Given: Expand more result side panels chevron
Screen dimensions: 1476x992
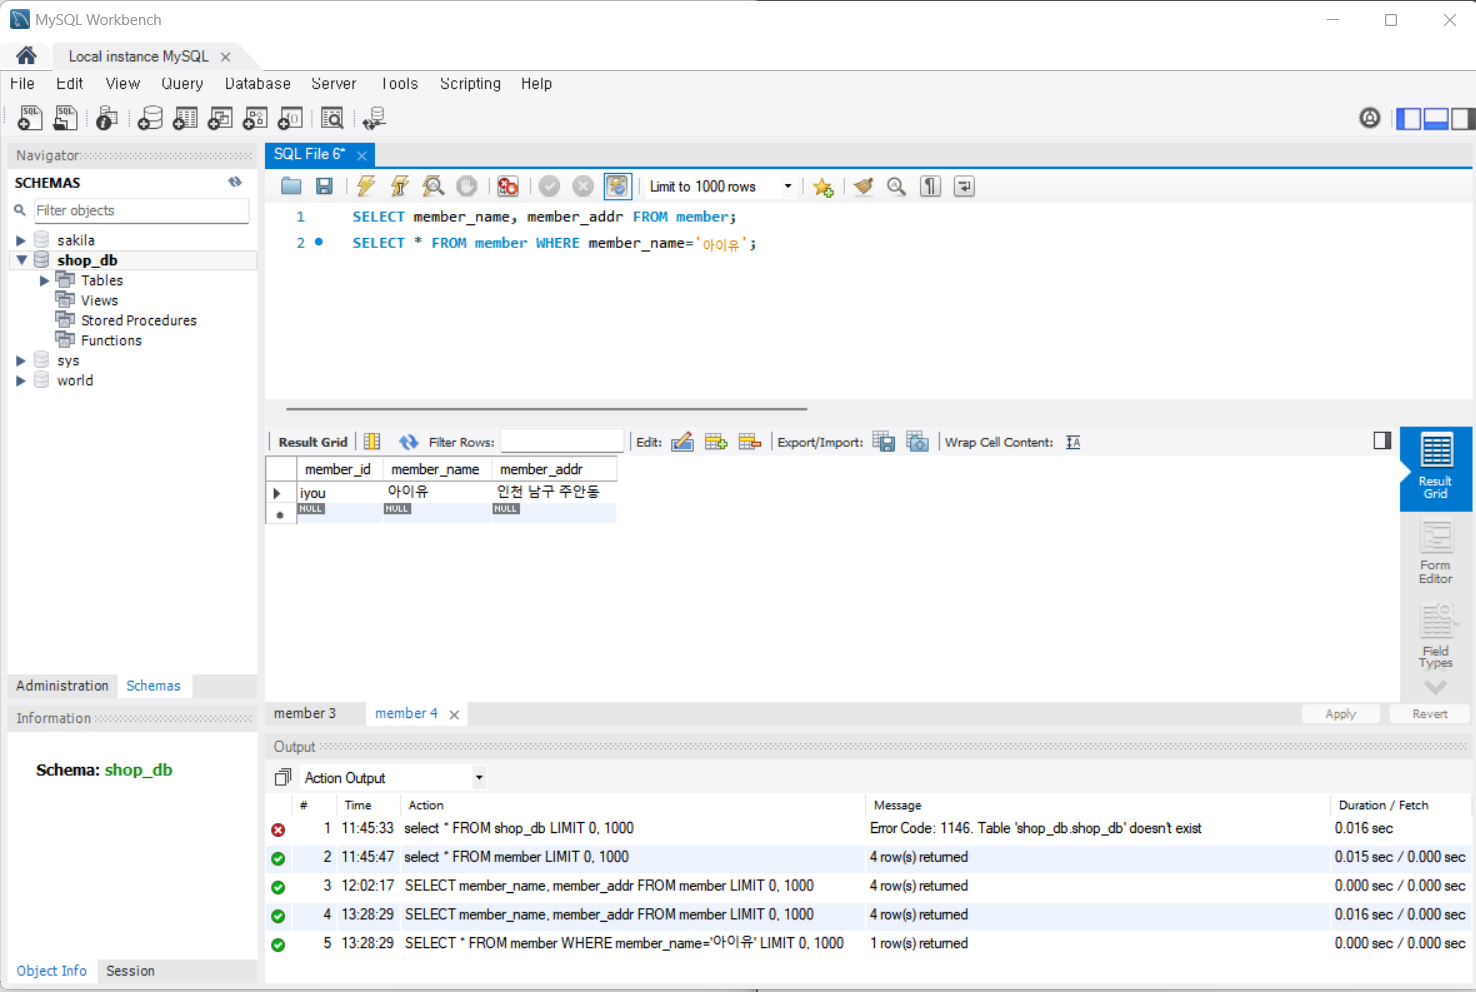Looking at the screenshot, I should pyautogui.click(x=1436, y=688).
